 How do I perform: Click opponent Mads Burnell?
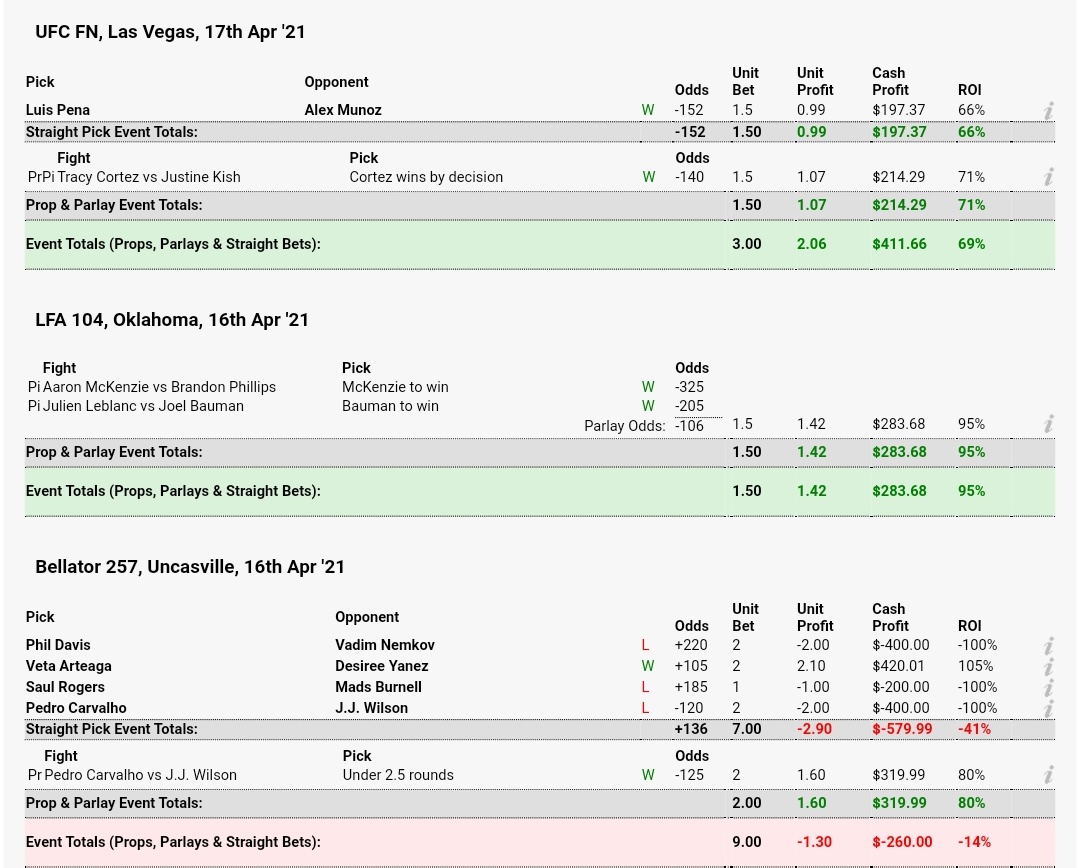click(x=379, y=687)
